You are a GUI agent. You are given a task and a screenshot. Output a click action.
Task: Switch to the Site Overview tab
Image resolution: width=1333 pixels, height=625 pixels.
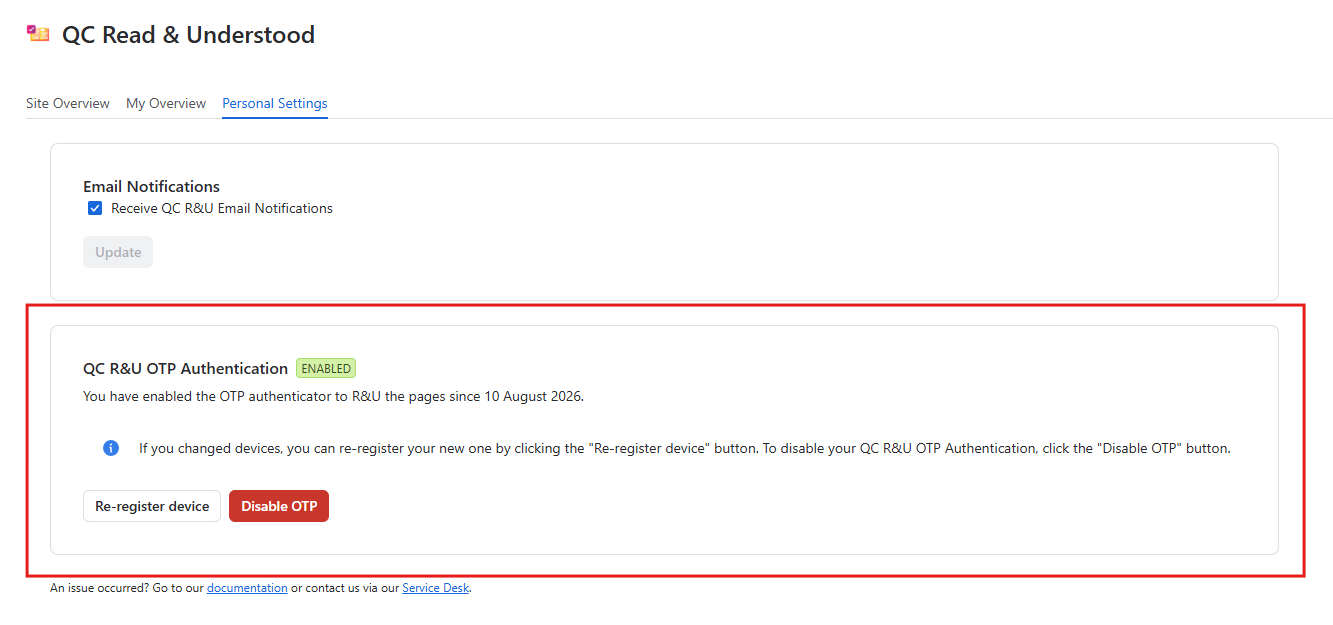(68, 103)
